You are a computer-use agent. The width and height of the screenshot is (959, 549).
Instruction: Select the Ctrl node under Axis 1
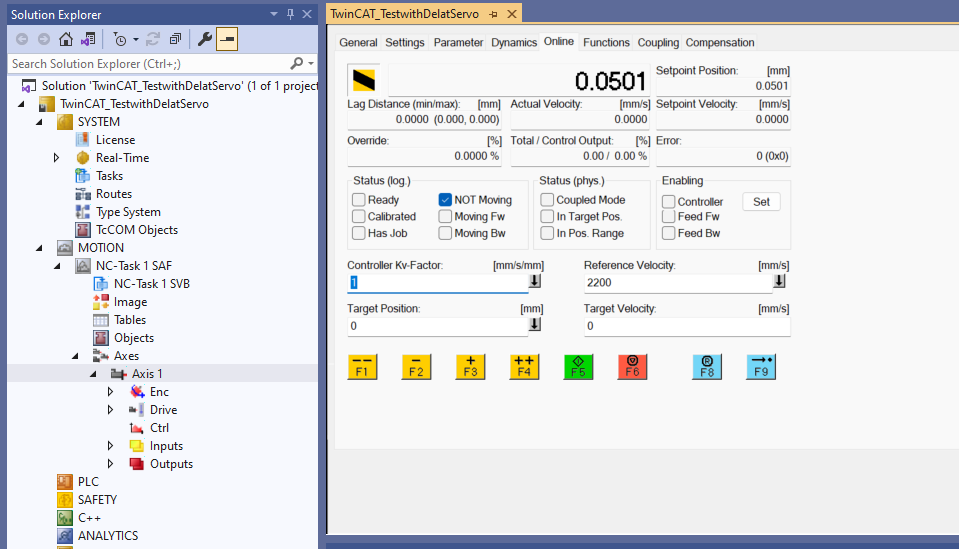coord(159,428)
